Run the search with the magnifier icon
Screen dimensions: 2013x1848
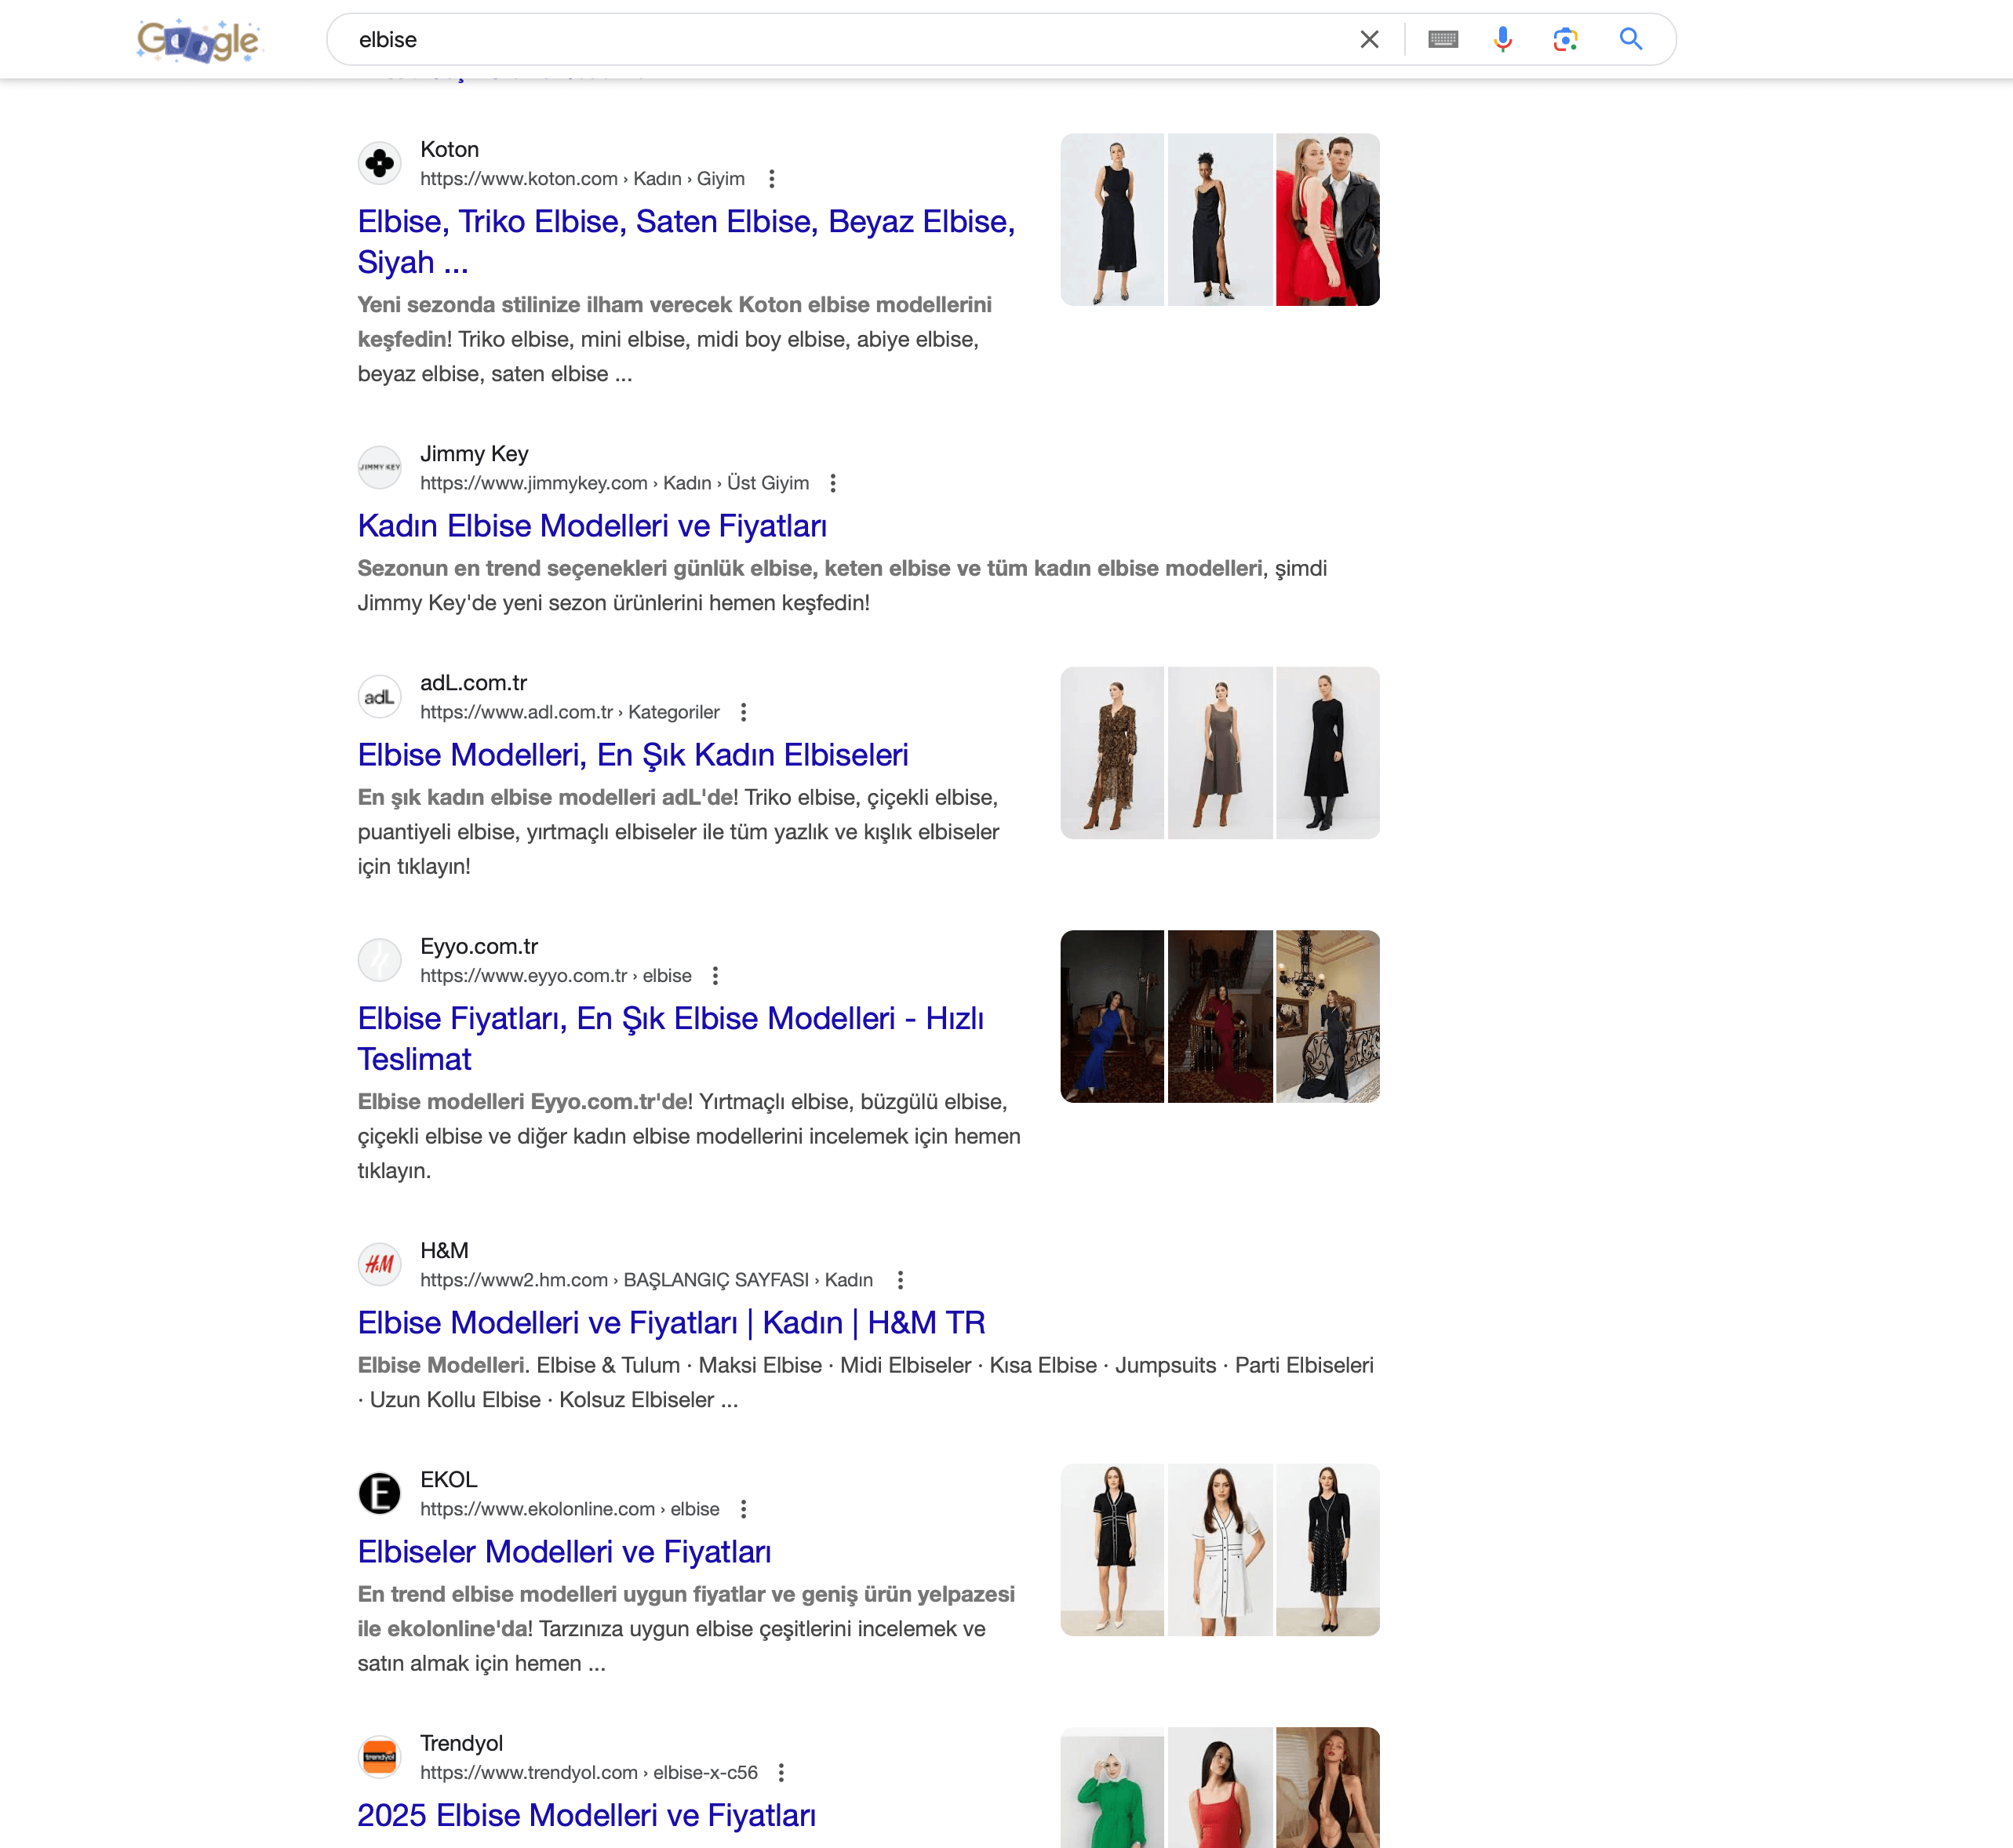click(1631, 40)
